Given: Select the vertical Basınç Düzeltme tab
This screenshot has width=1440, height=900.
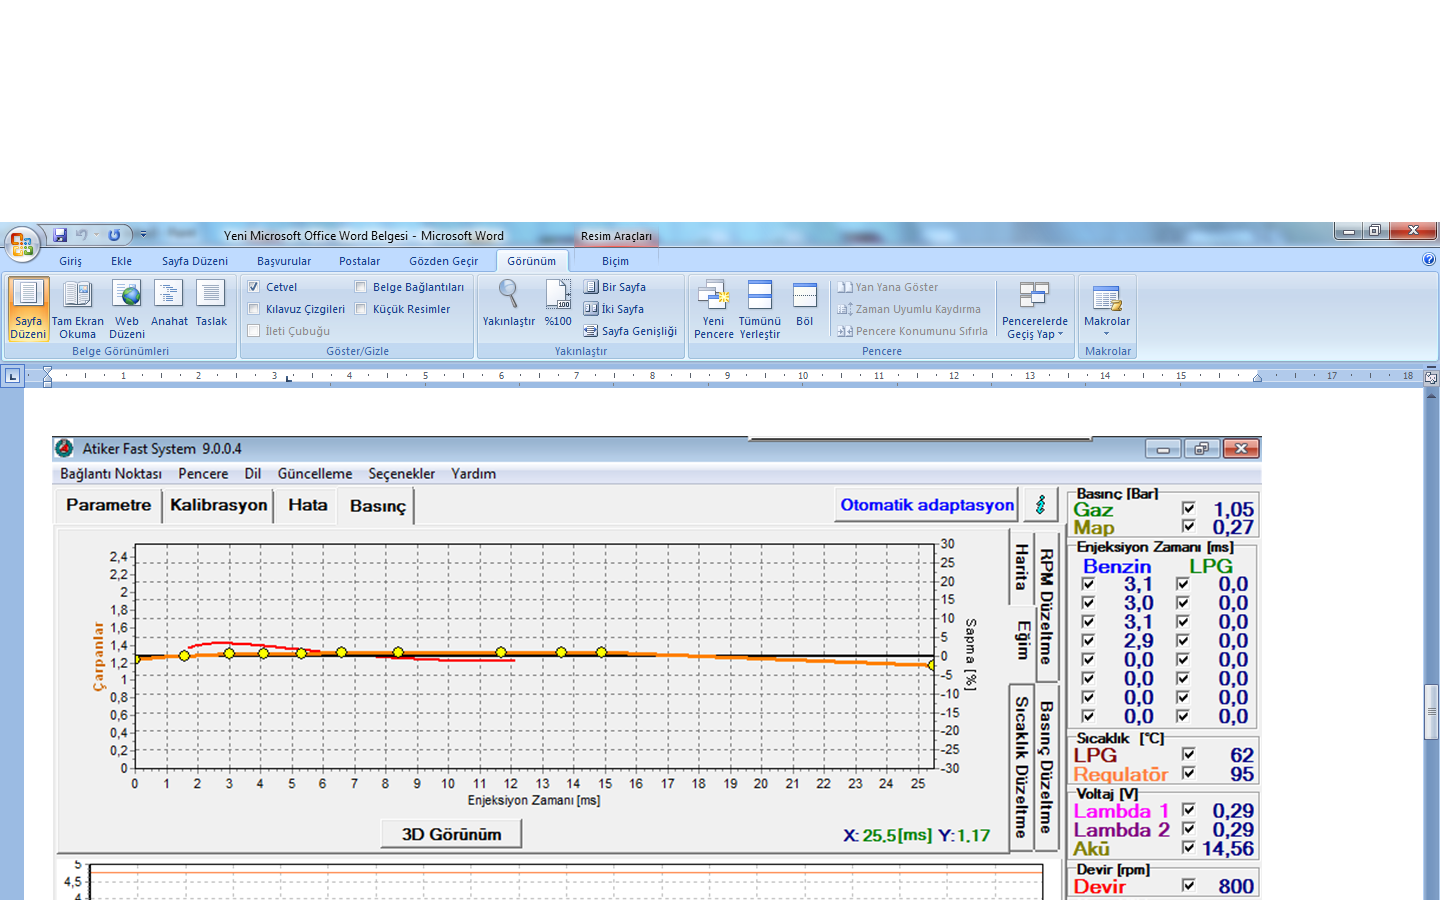Looking at the screenshot, I should 1046,767.
